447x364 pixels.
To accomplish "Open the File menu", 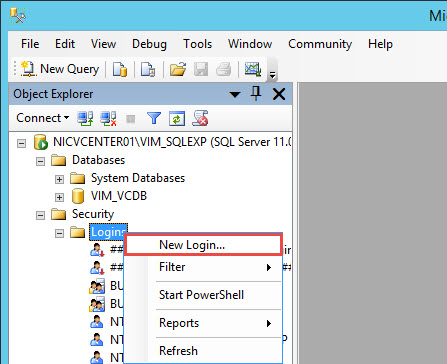I will click(x=30, y=44).
